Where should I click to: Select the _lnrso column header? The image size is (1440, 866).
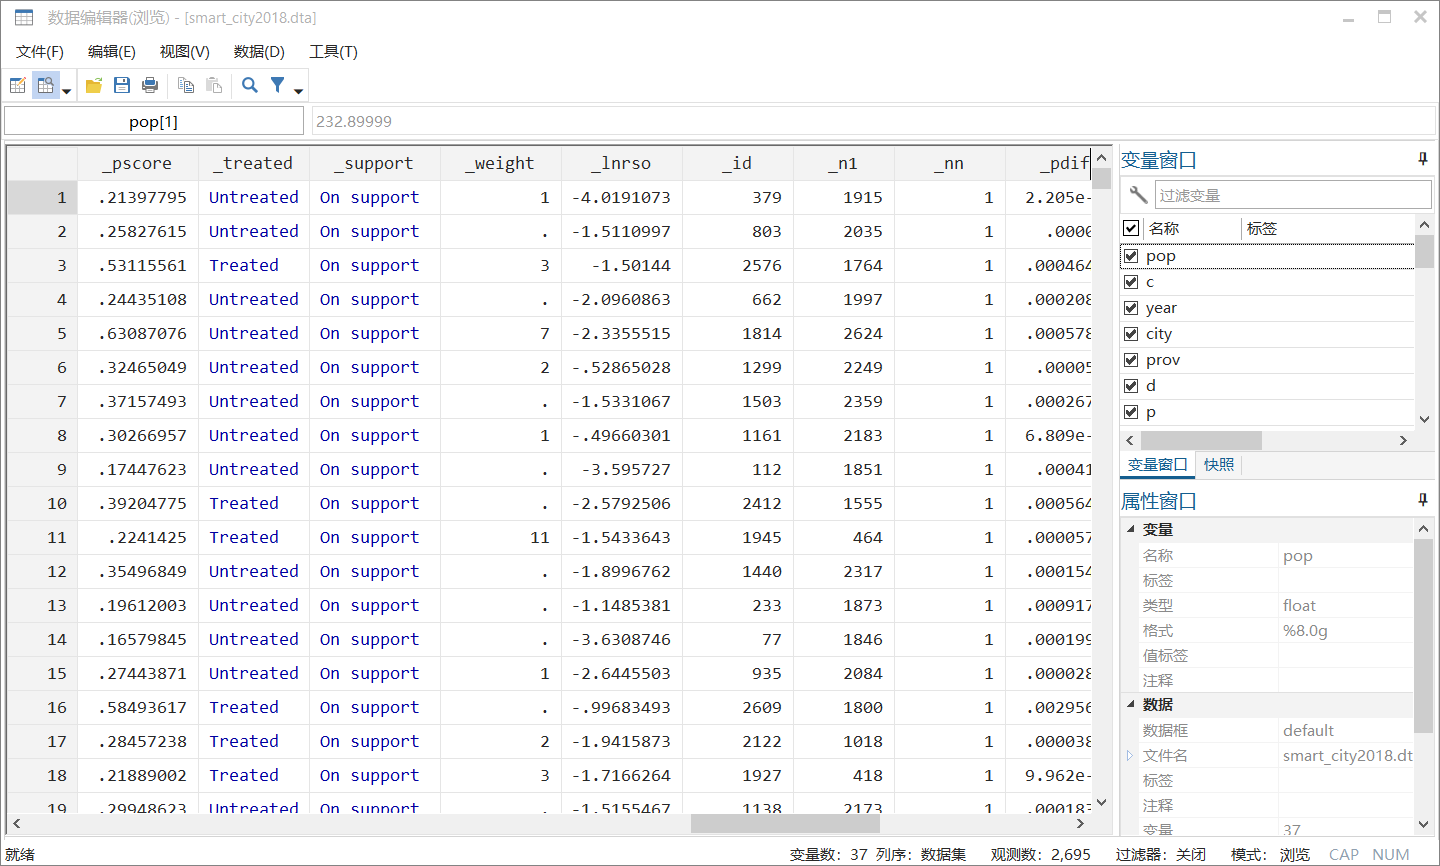[622, 163]
